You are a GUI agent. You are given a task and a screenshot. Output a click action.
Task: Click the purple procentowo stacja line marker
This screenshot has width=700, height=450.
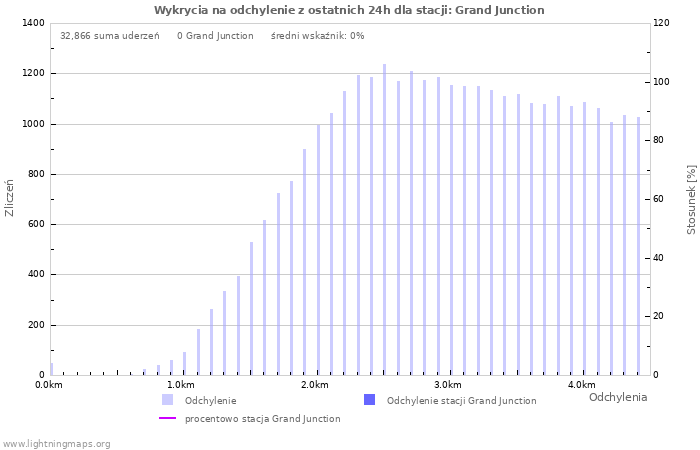pos(167,419)
